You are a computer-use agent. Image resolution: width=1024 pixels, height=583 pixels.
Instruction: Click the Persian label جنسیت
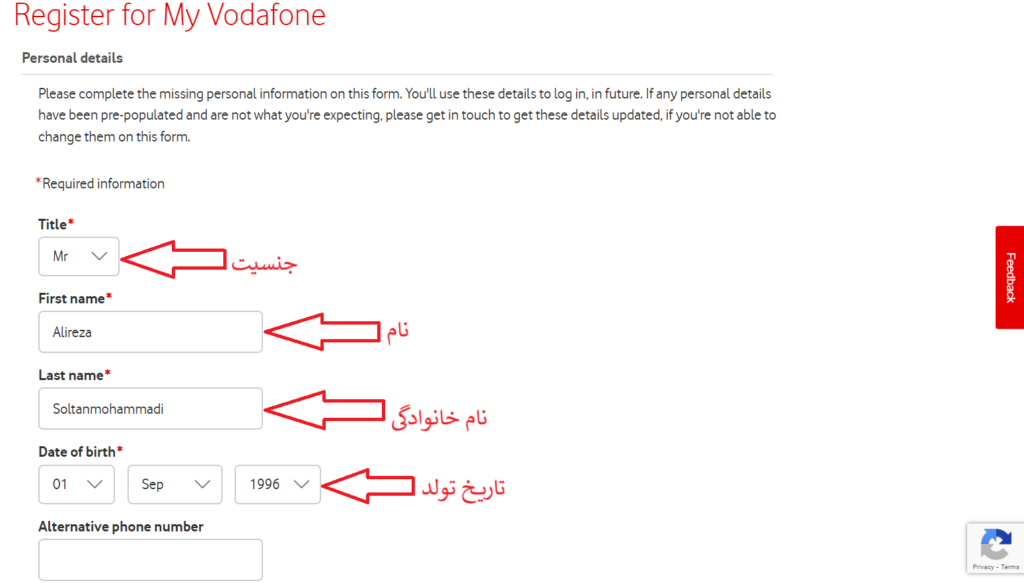(x=265, y=263)
